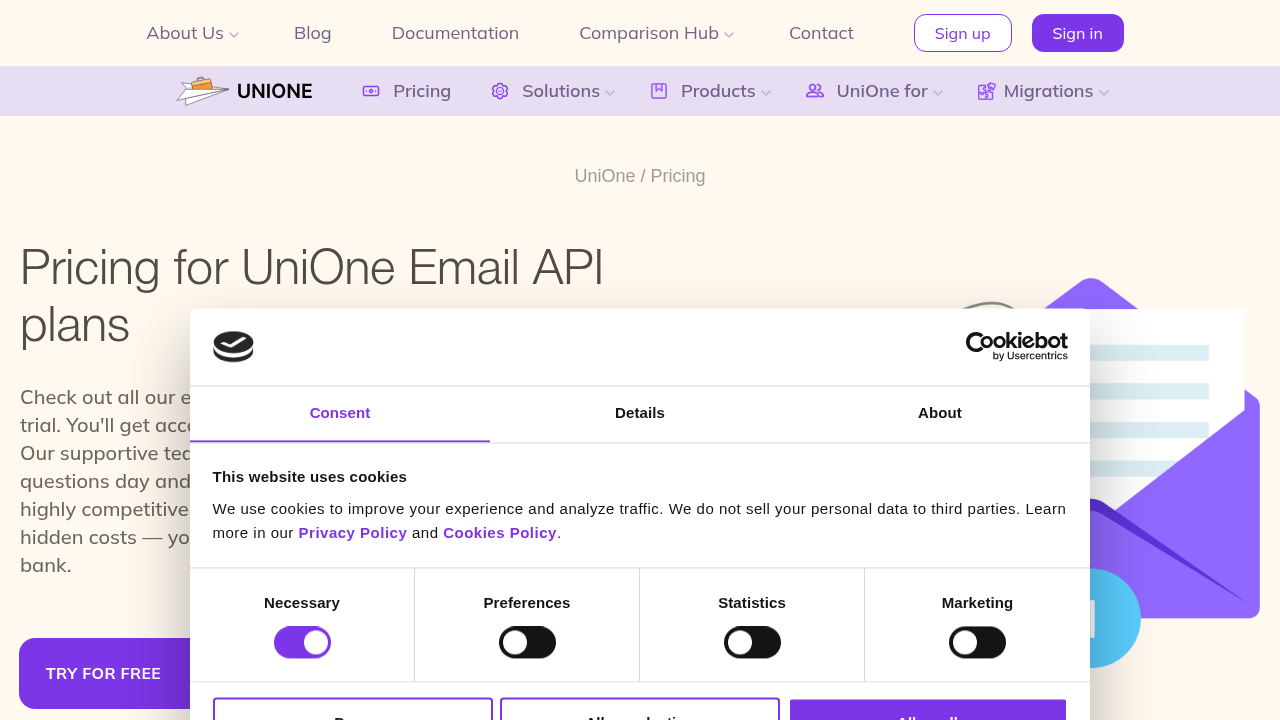Toggle the Necessary cookies switch
1280x720 pixels.
click(302, 642)
